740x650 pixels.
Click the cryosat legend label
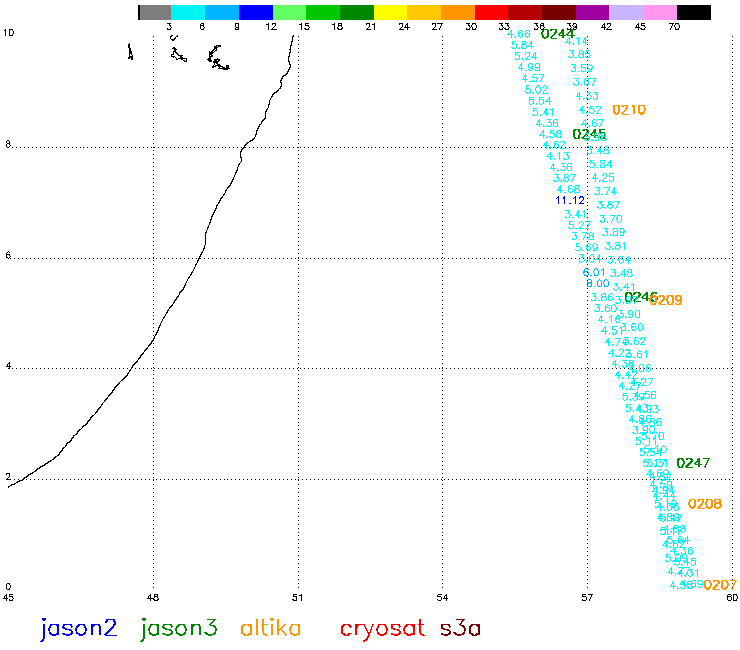click(382, 629)
